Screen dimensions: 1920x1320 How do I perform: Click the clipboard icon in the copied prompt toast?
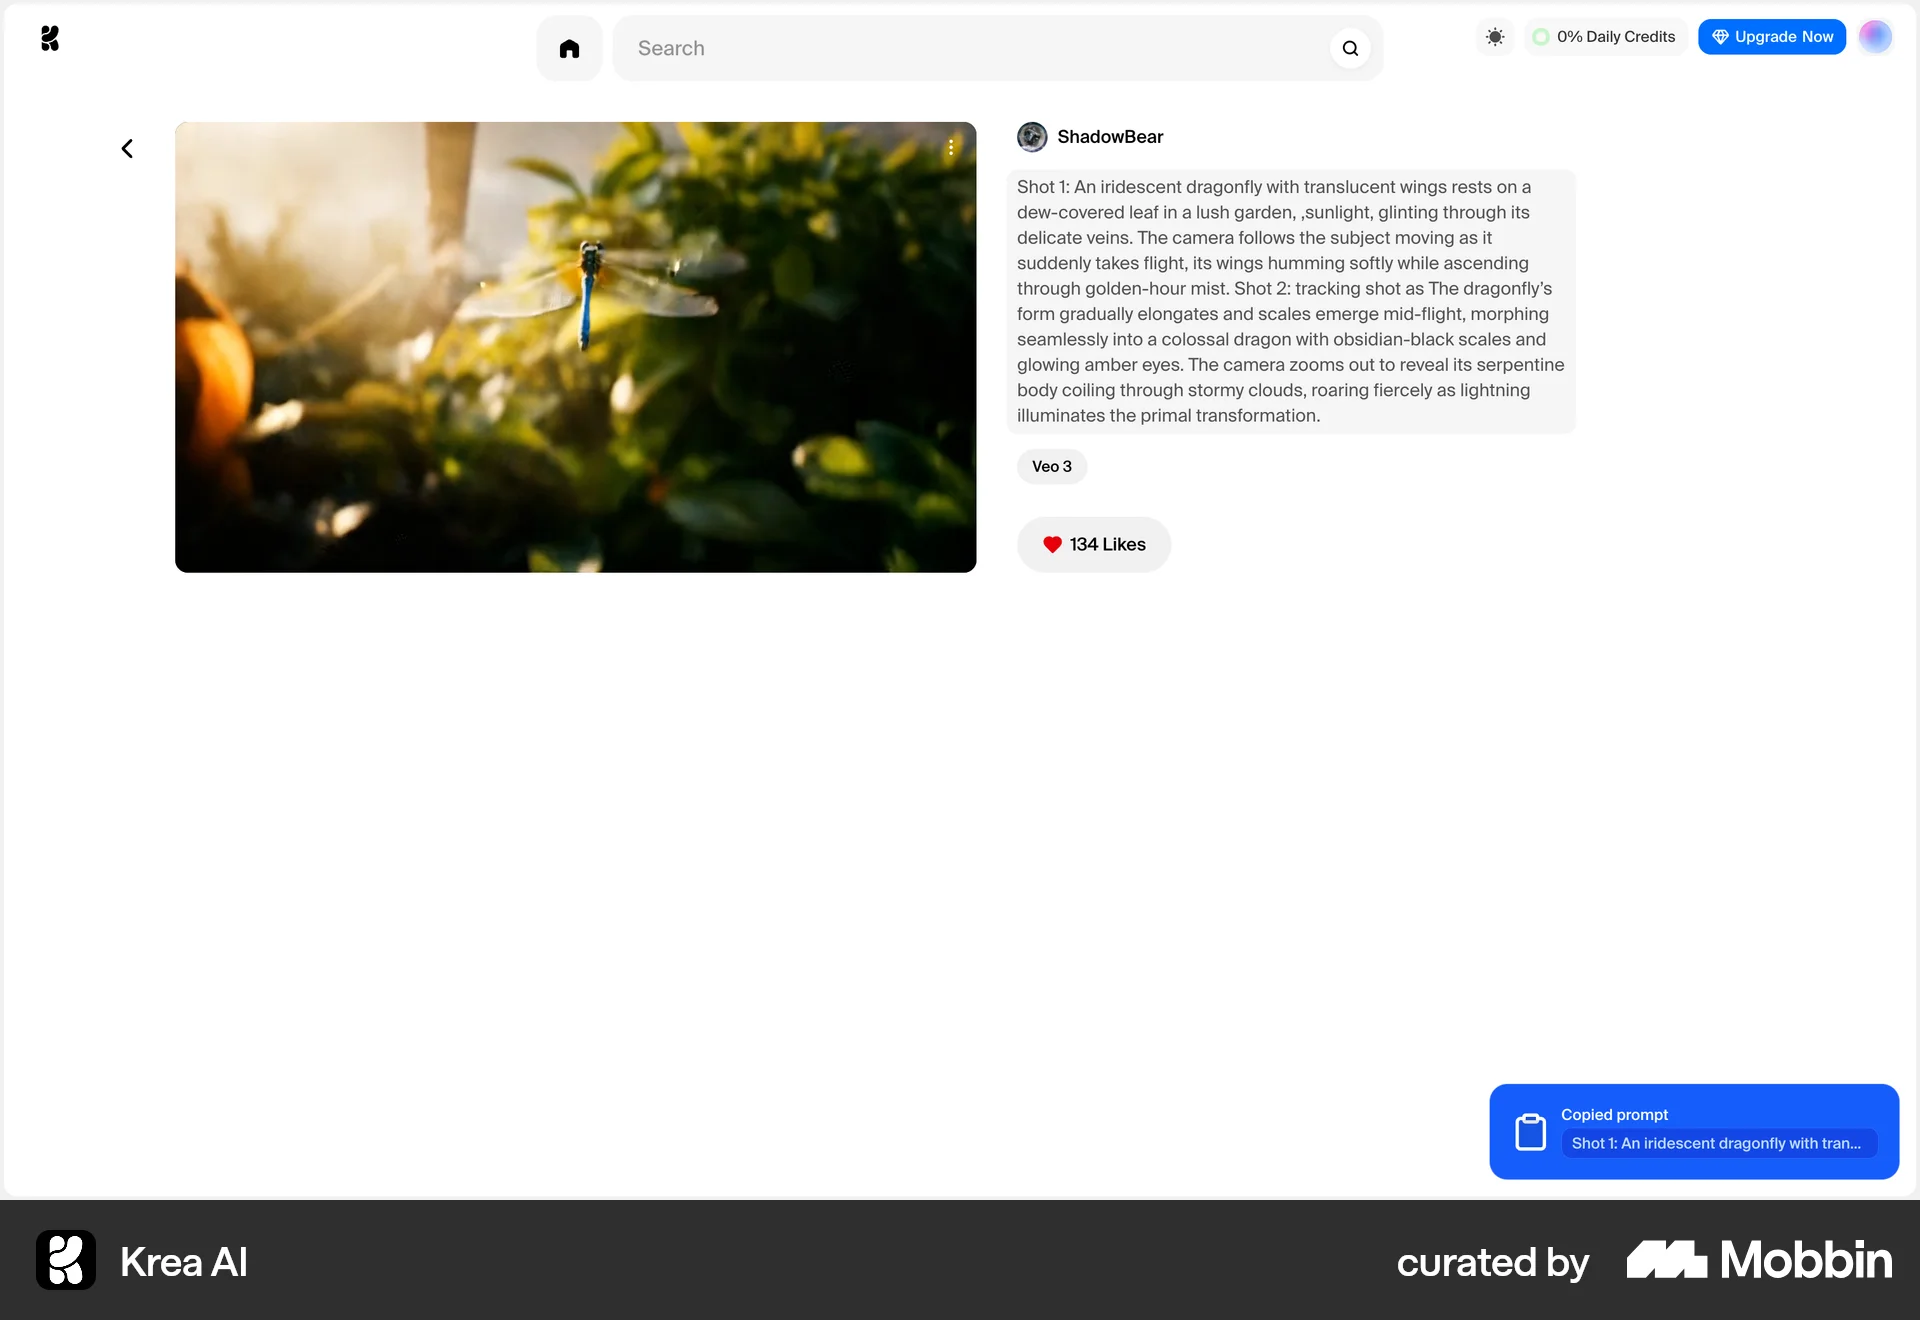tap(1531, 1131)
